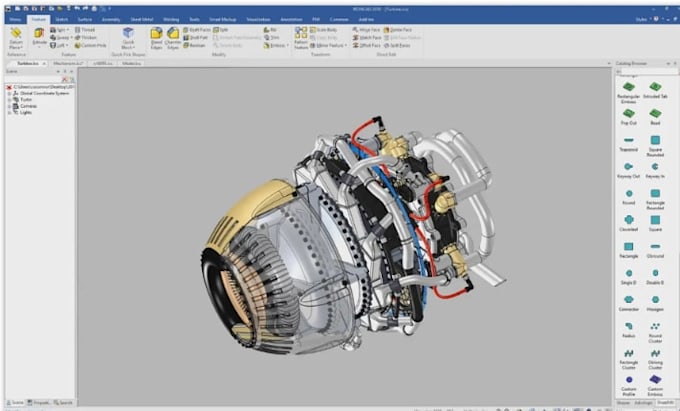Open the Add-ins ribbon tab
This screenshot has height=411, width=680.
coord(366,20)
